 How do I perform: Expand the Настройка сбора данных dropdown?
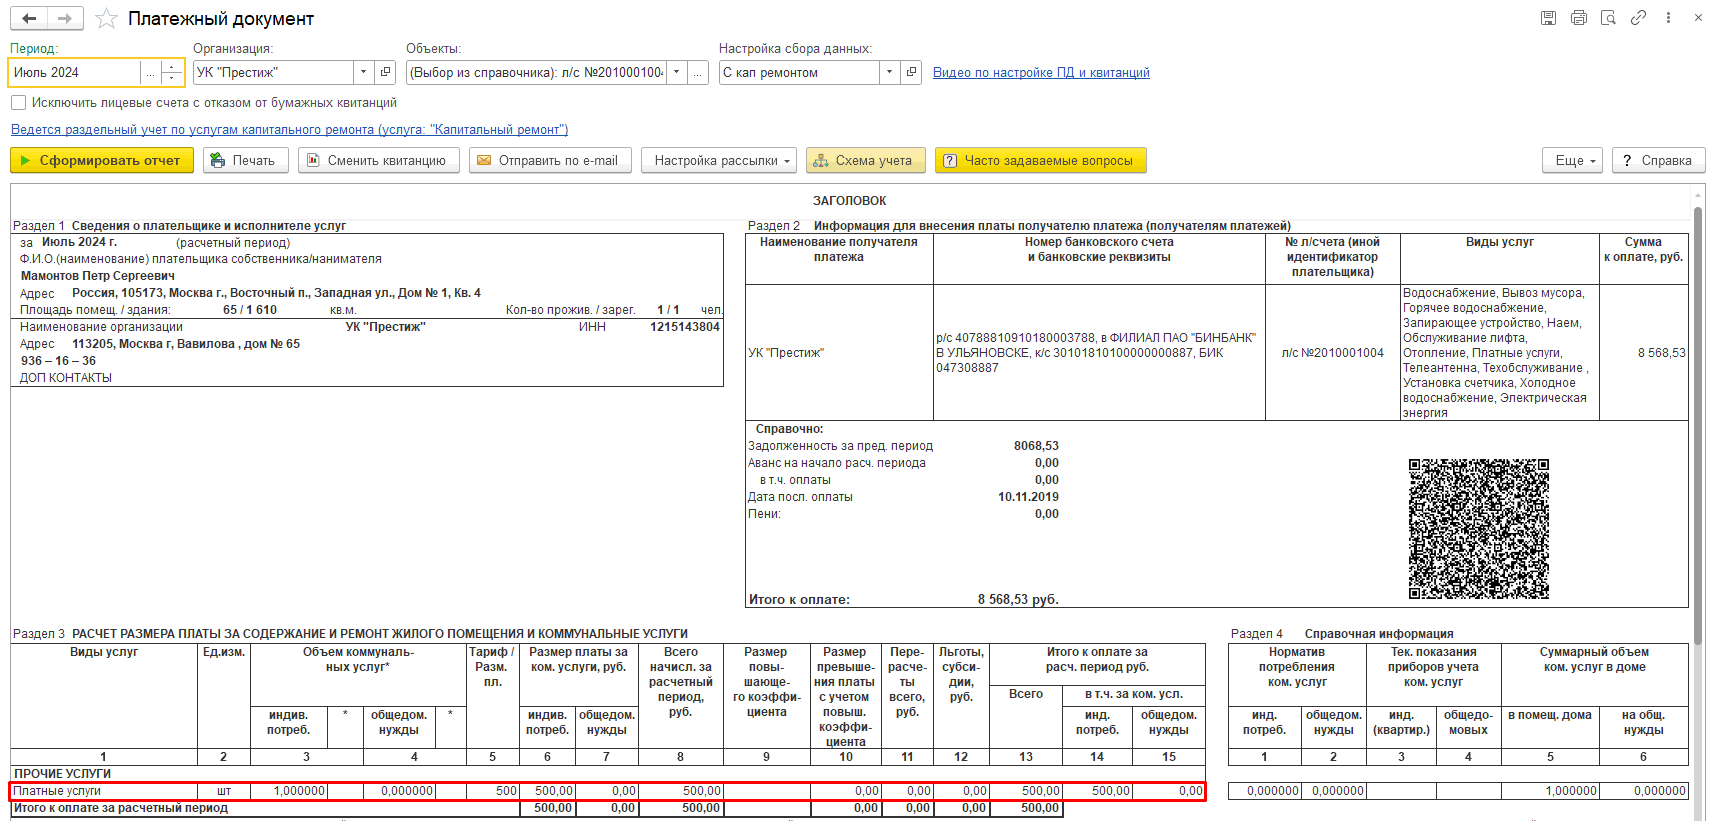point(889,73)
